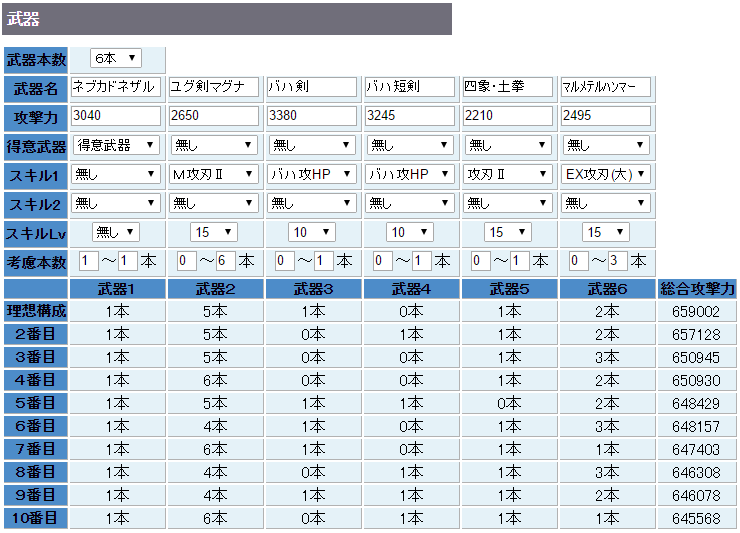Viewport: 740px width, 533px height.
Task: Click attack power field 2495
Action: click(606, 116)
